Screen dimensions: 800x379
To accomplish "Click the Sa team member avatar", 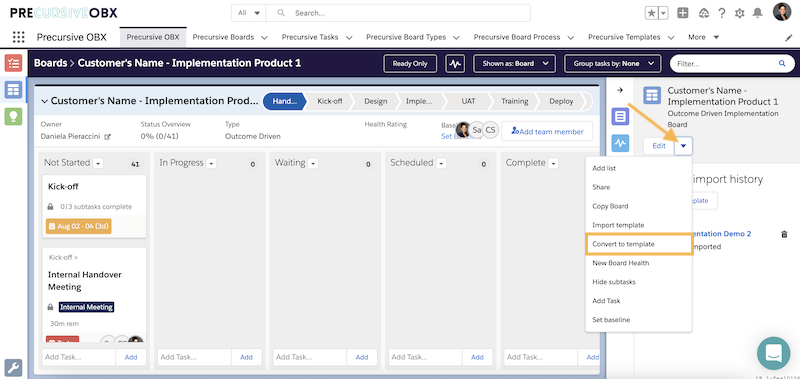I will (x=477, y=130).
